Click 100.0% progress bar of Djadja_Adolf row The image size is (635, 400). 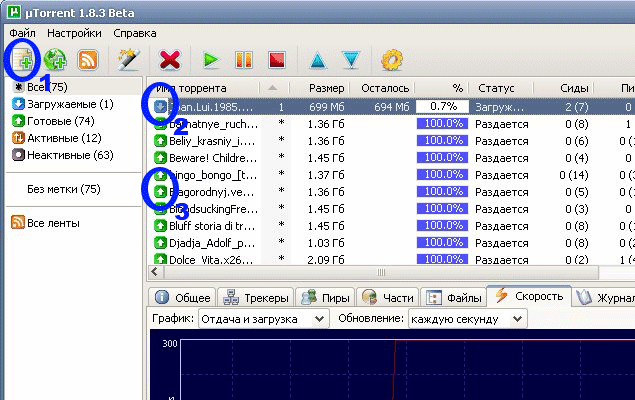[442, 243]
